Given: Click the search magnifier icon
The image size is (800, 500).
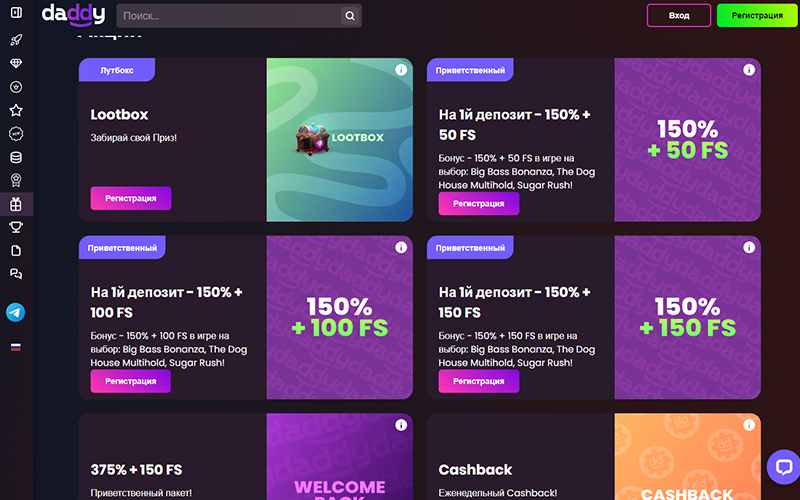Looking at the screenshot, I should click(350, 16).
